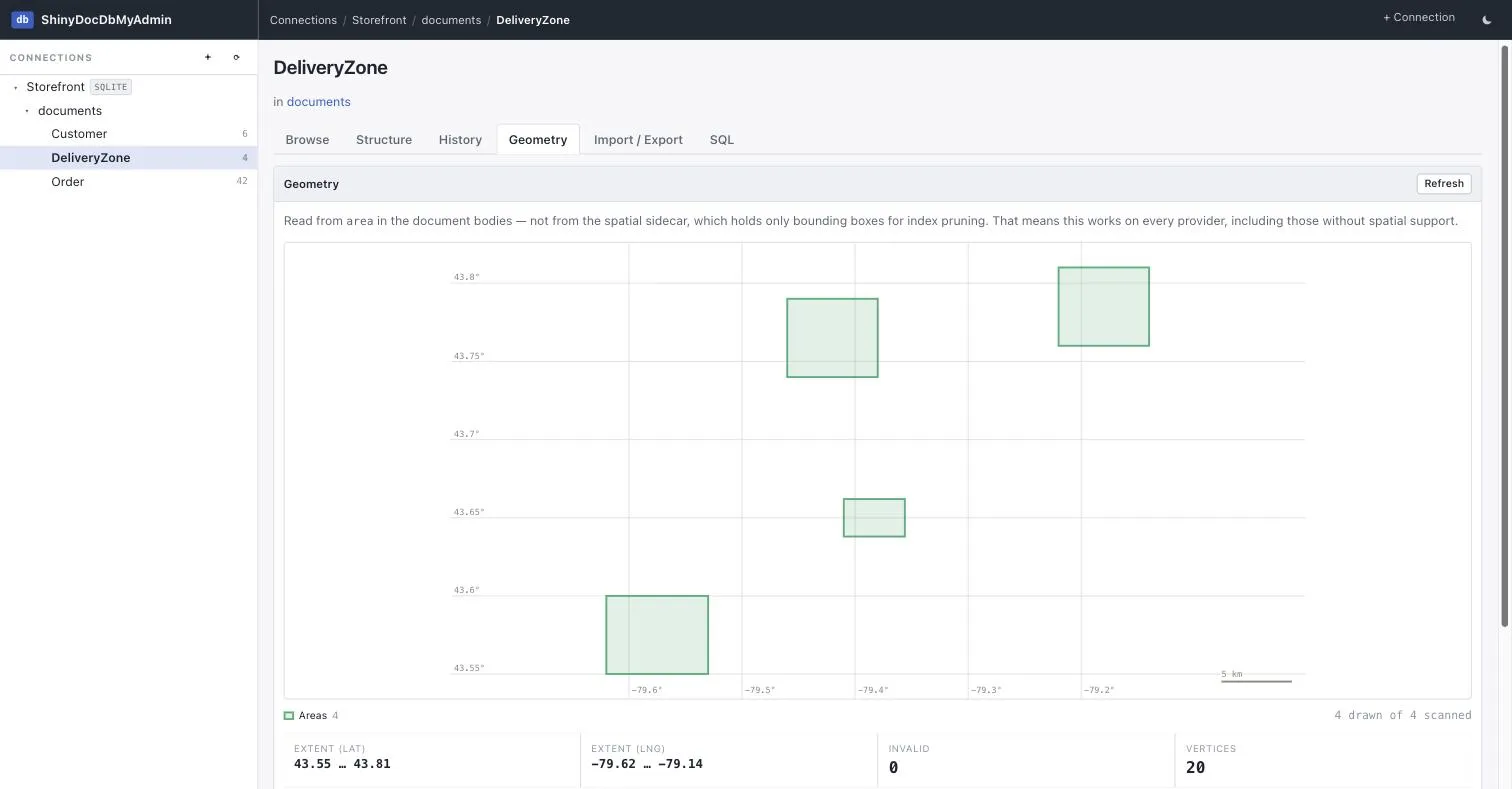
Task: Follow the documents link under DeliveryZone title
Action: point(318,102)
